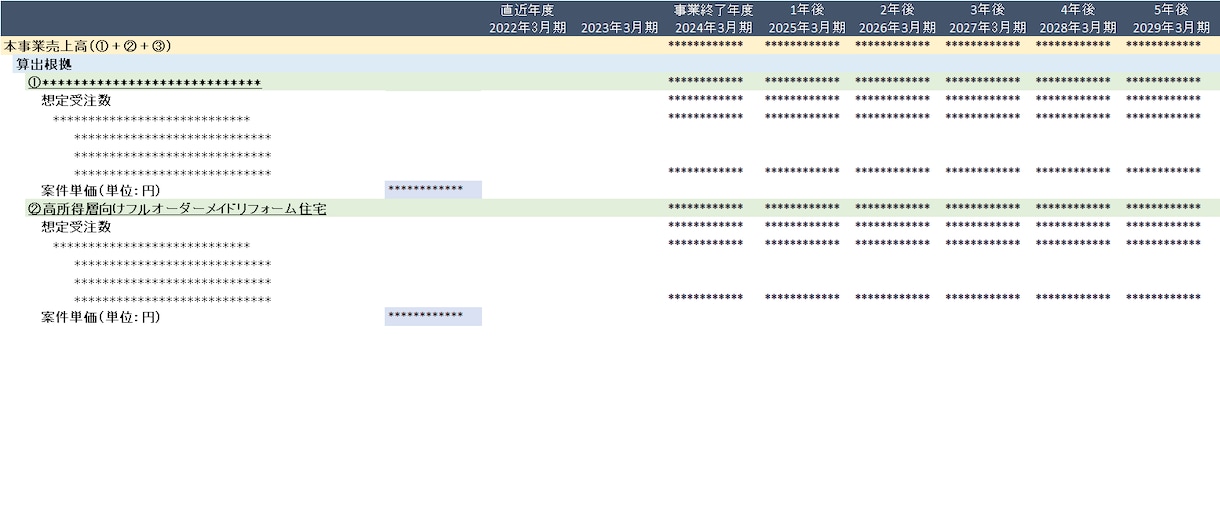Click blue input cell beside ① section 案件単価
The height and width of the screenshot is (509, 1220).
[x=433, y=189]
